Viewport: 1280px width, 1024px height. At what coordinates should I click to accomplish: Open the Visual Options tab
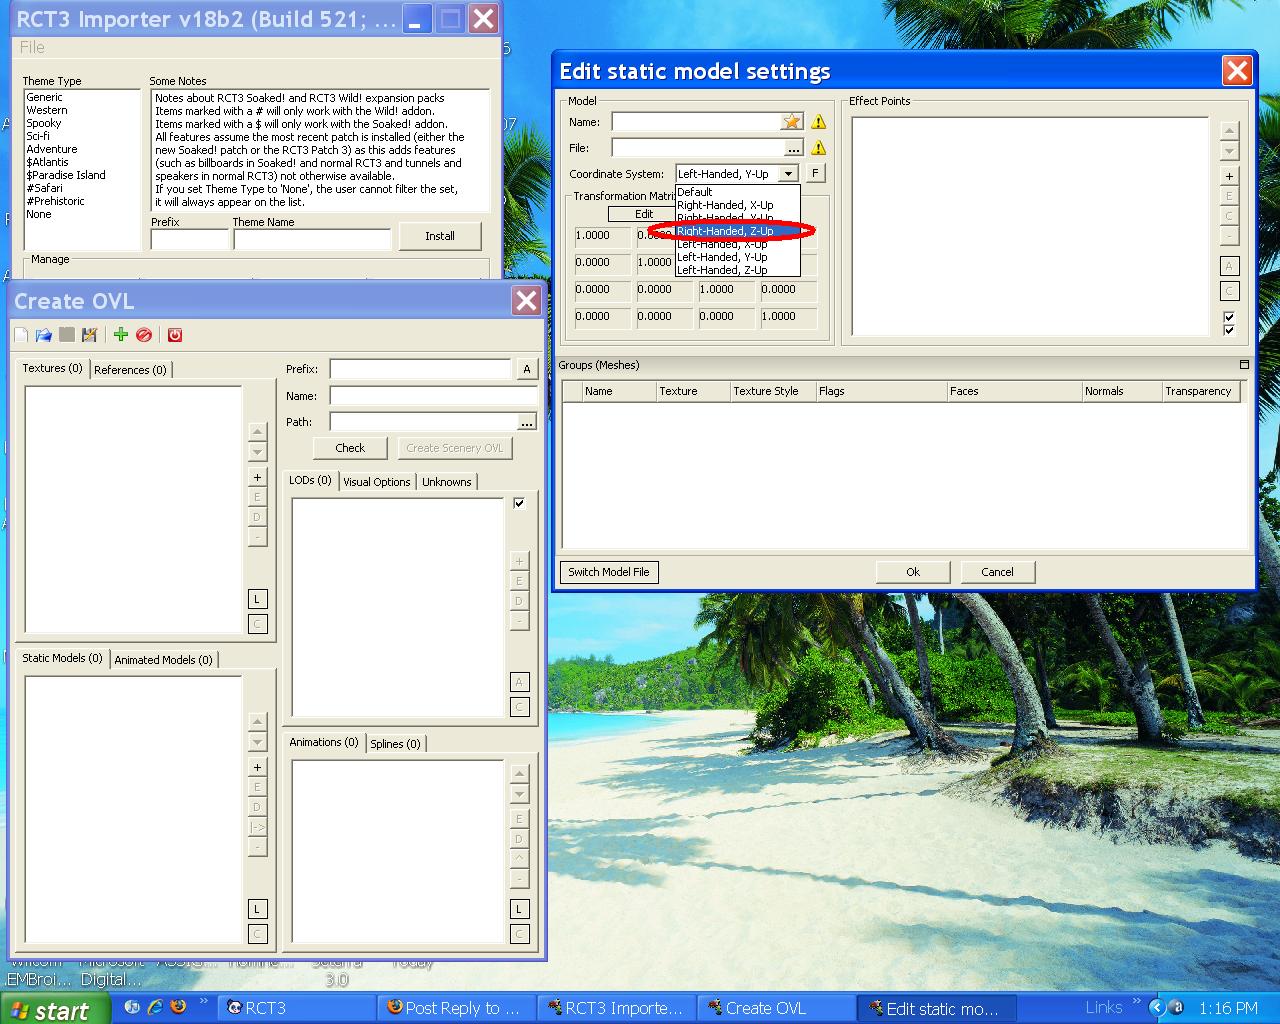point(376,482)
